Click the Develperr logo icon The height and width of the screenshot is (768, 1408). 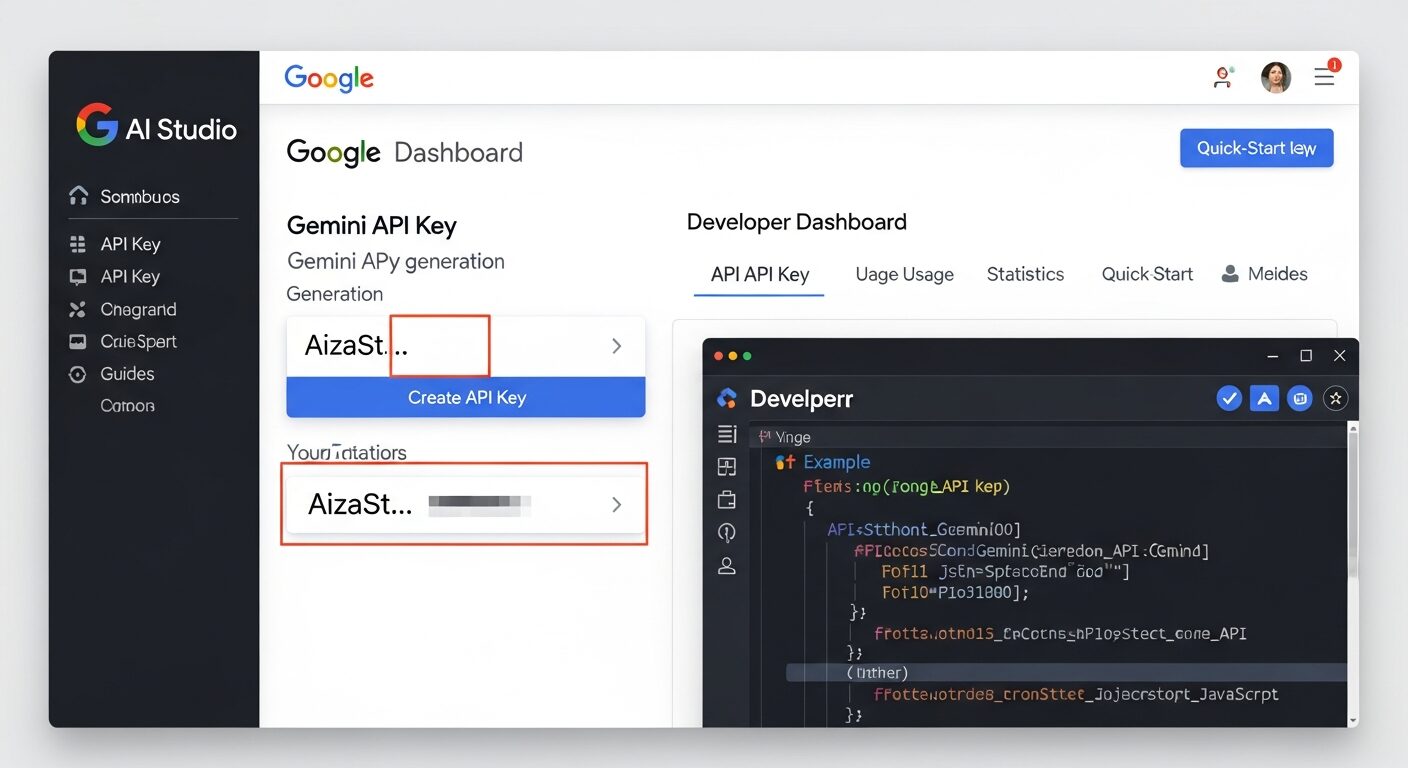pyautogui.click(x=727, y=399)
